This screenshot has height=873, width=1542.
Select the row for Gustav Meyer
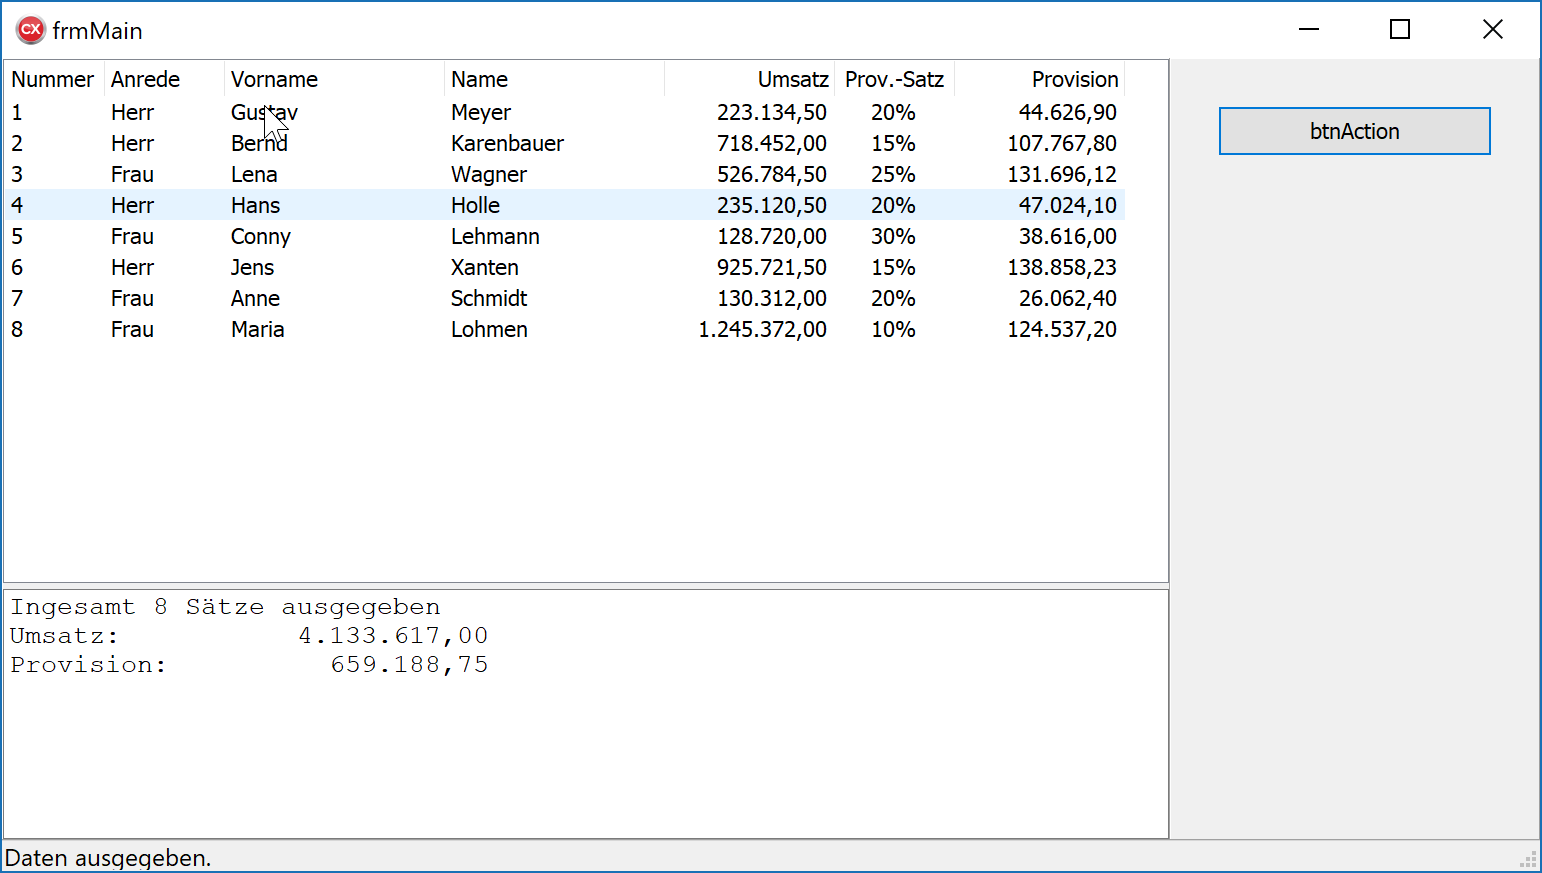[x=480, y=113]
